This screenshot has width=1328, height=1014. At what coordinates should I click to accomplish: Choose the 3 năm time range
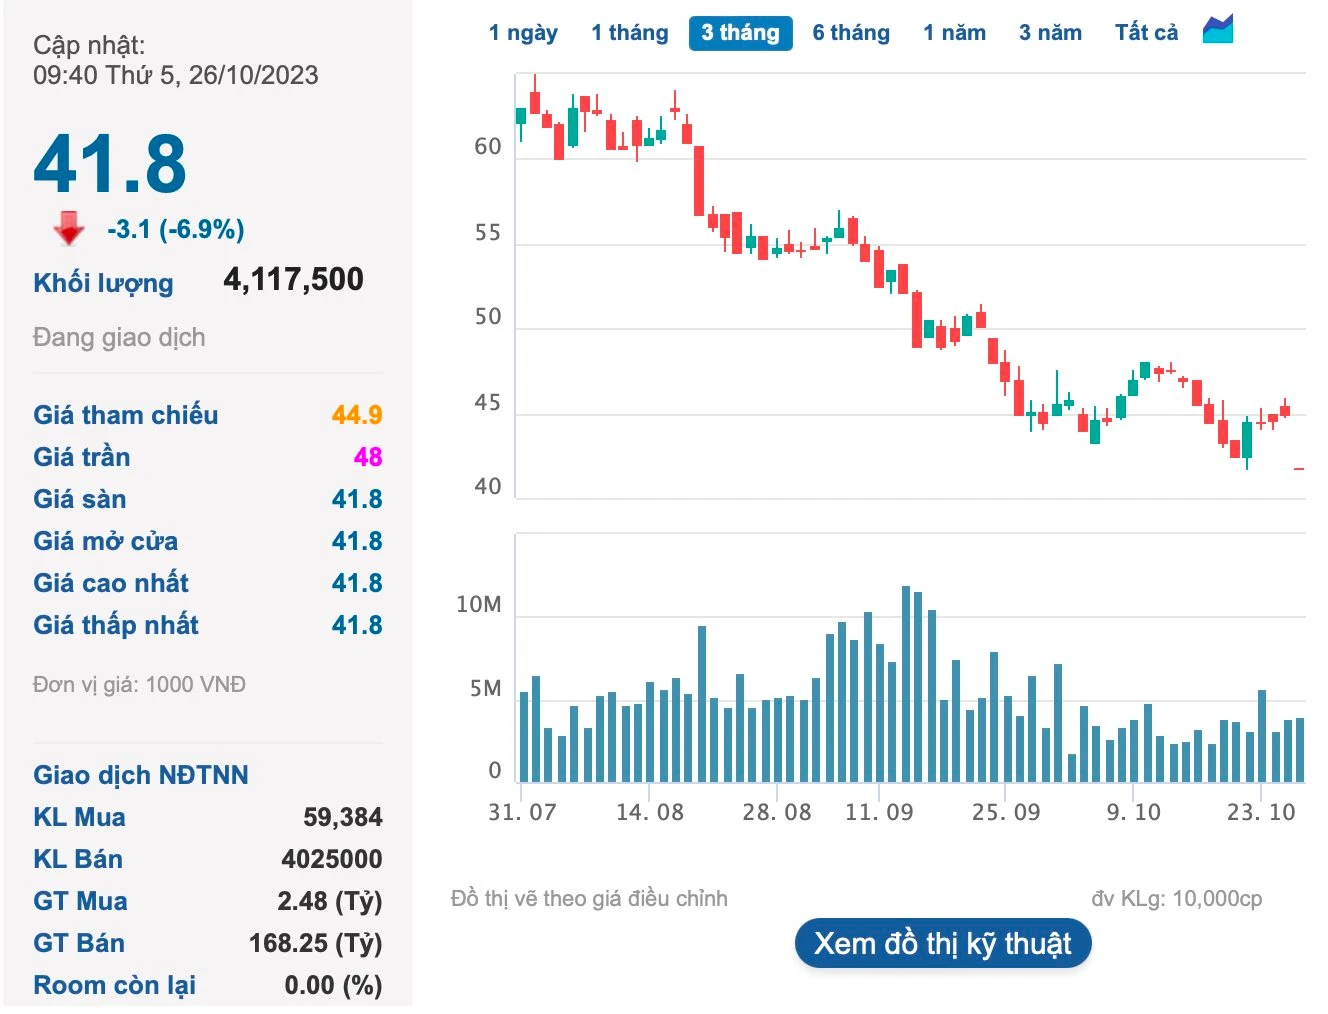[x=1050, y=33]
